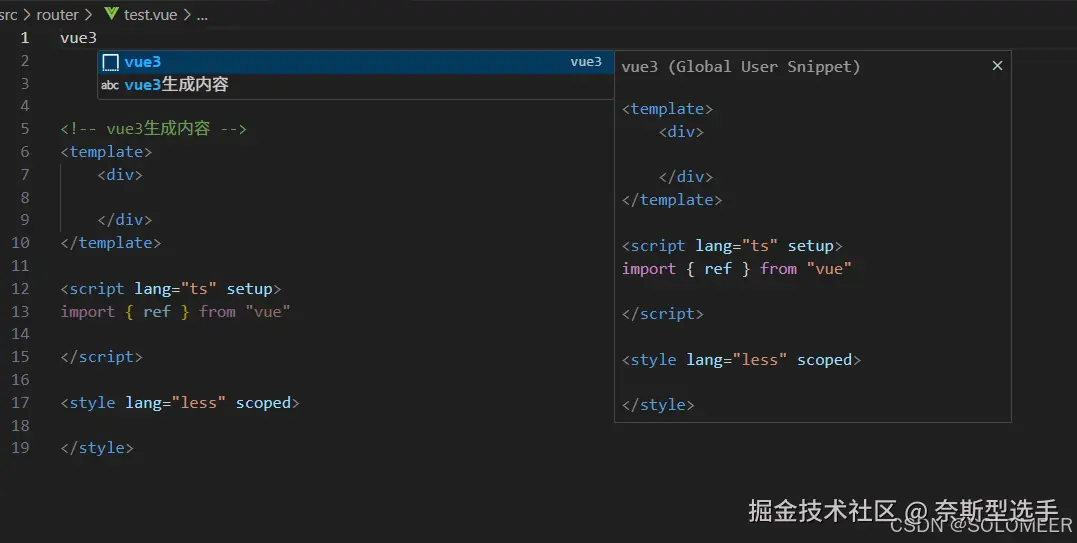
Task: Click line number 12 in the gutter
Action: tap(20, 288)
